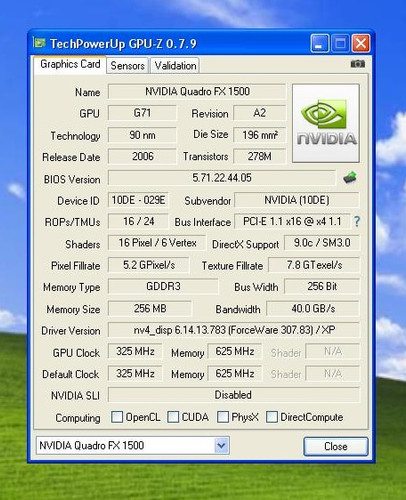The height and width of the screenshot is (500, 406).
Task: Click Pixel Fillrate value 5.2 GPixel/s
Action: (149, 265)
